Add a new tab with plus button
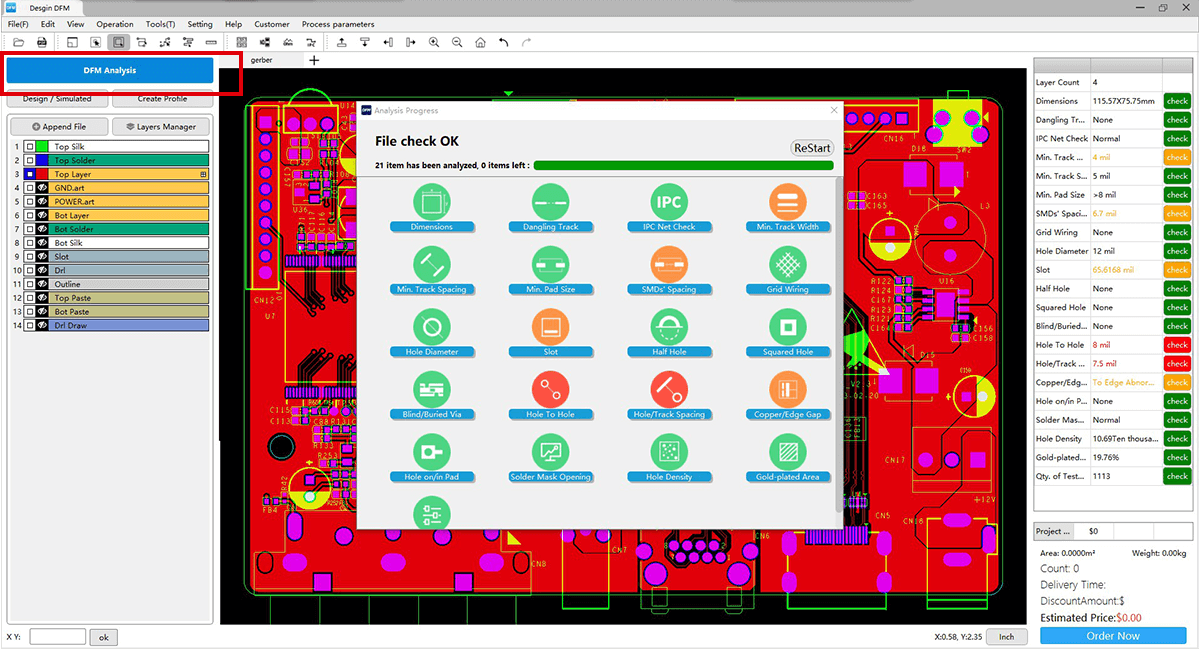The image size is (1199, 649). click(x=314, y=60)
